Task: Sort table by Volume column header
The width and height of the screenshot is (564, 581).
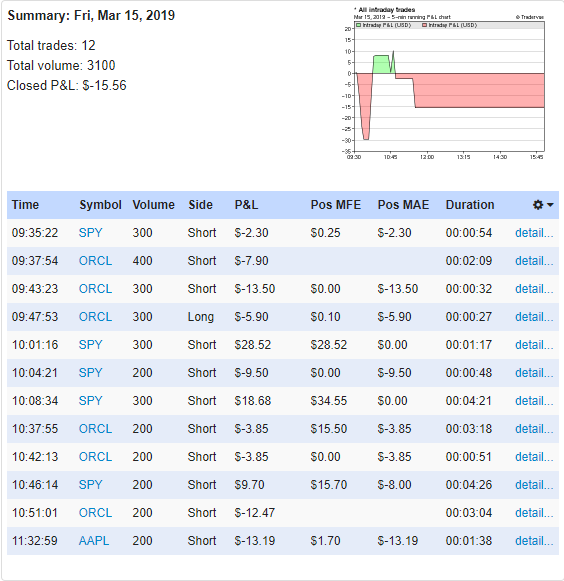Action: (153, 205)
